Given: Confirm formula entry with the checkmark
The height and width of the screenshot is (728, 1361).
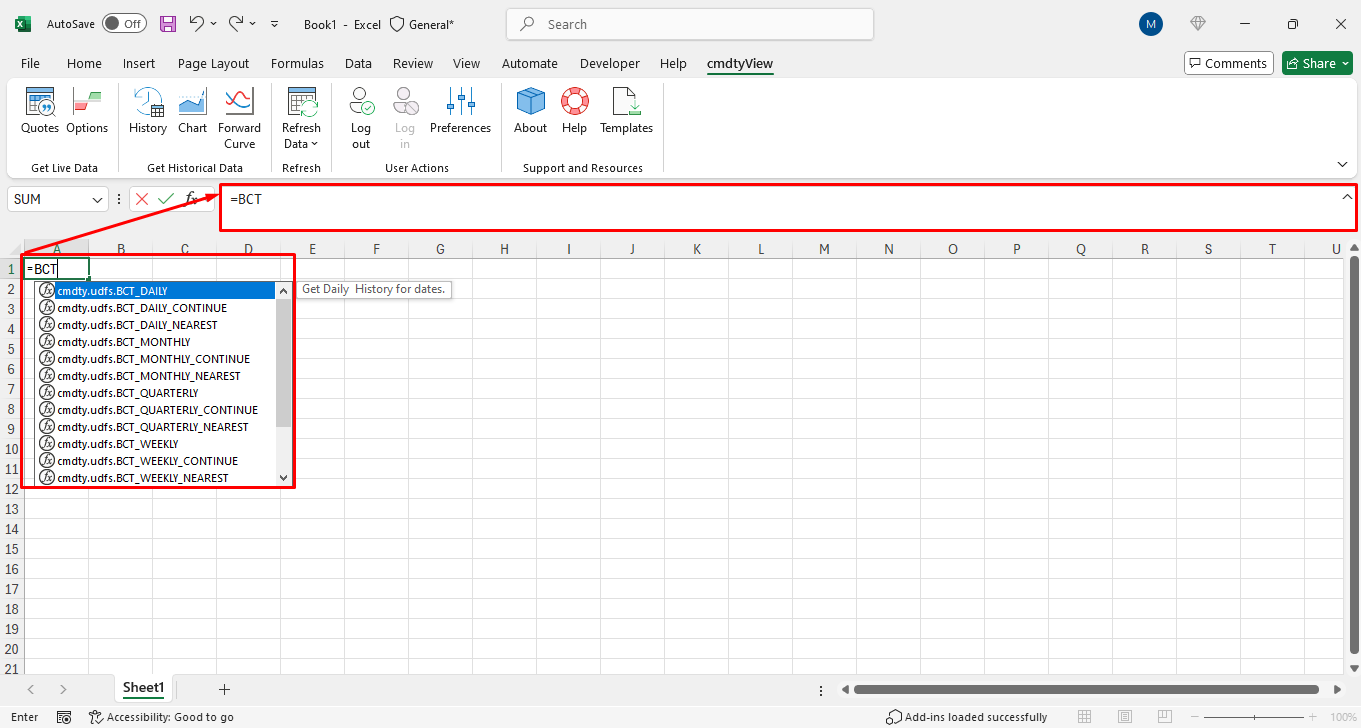Looking at the screenshot, I should coord(166,199).
